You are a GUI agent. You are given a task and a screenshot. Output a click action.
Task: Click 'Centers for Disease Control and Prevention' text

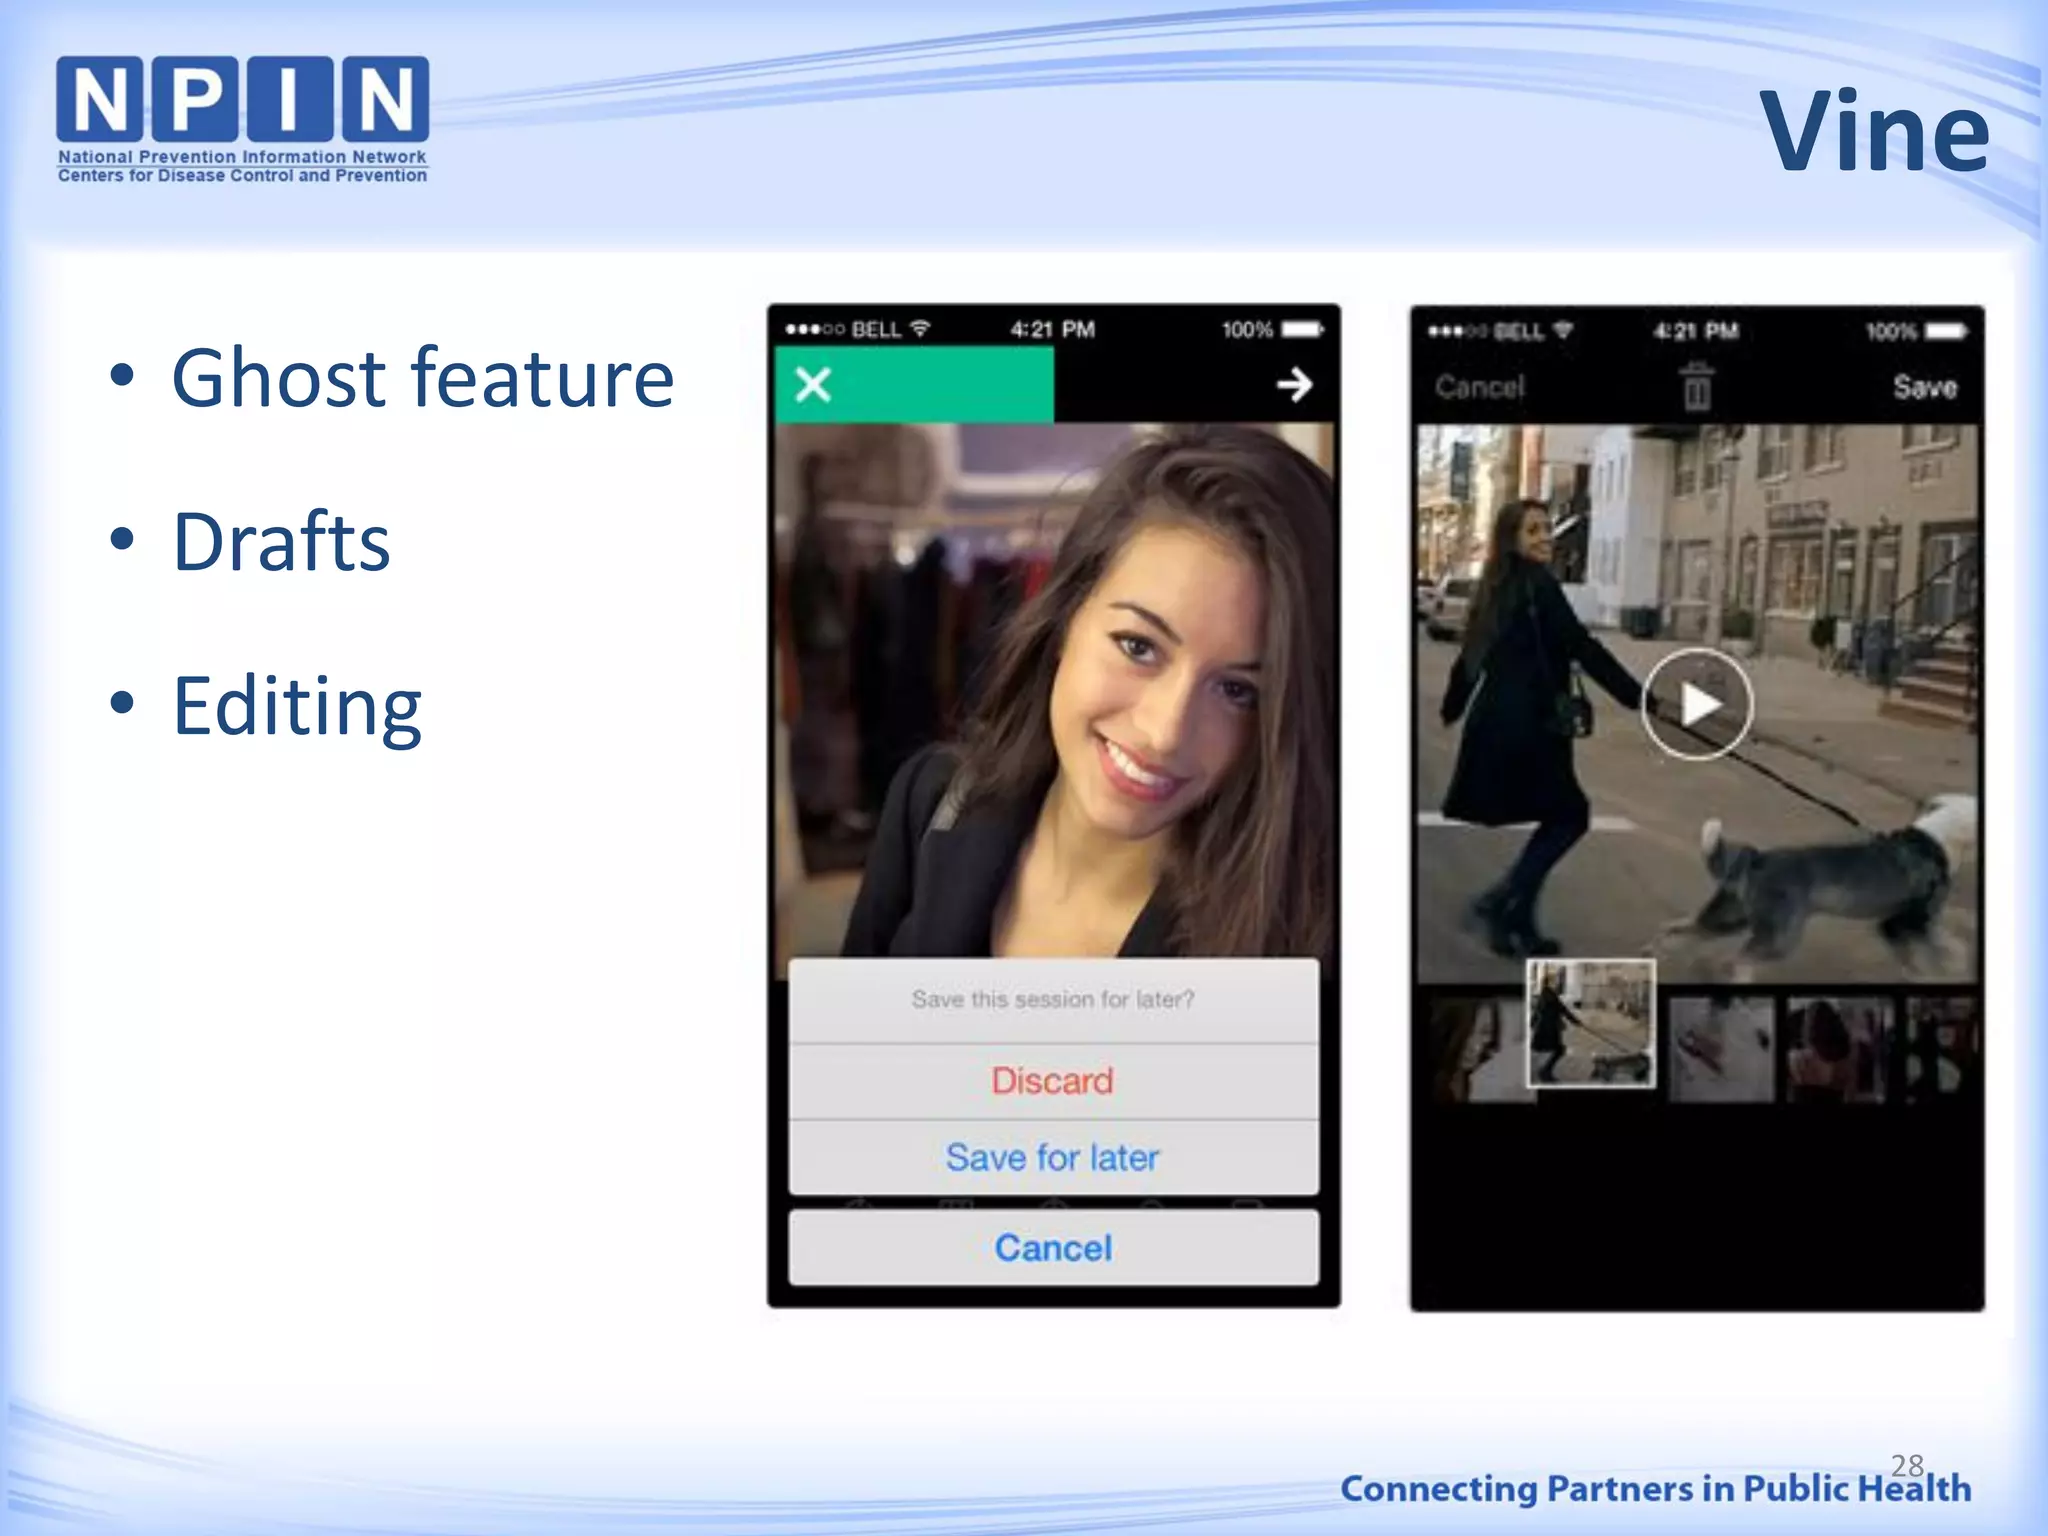click(242, 176)
